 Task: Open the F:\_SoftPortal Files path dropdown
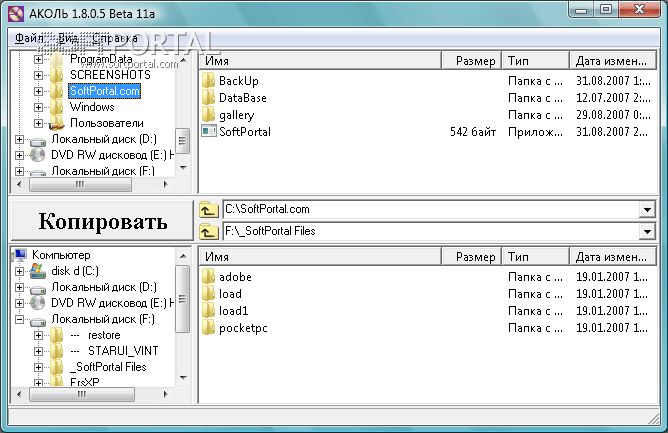647,231
